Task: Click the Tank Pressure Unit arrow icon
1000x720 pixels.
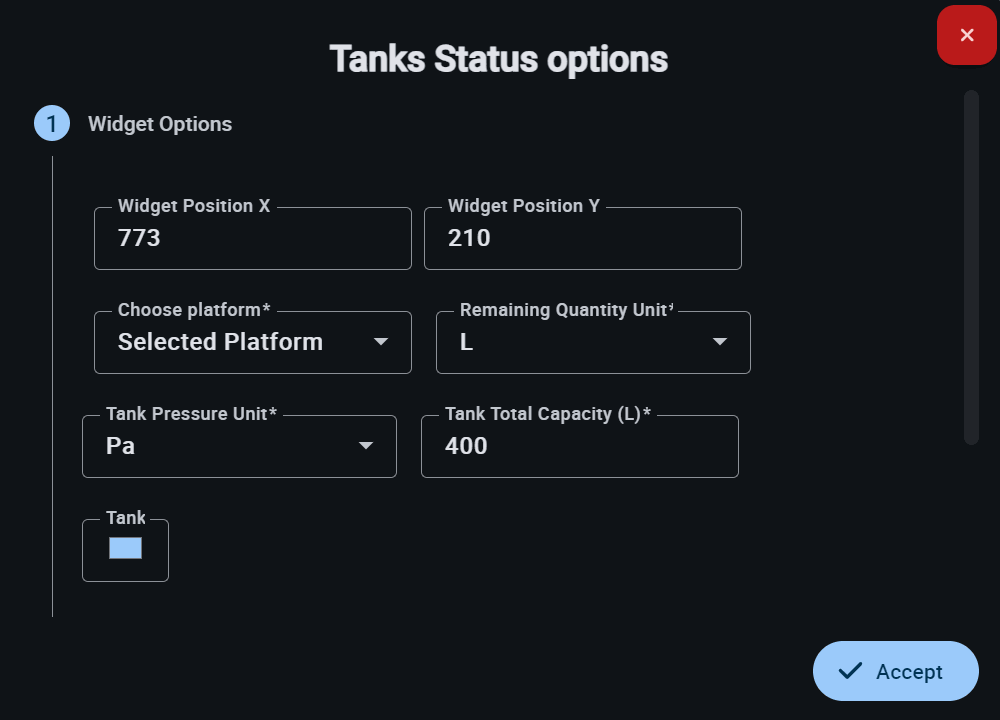Action: pos(366,446)
